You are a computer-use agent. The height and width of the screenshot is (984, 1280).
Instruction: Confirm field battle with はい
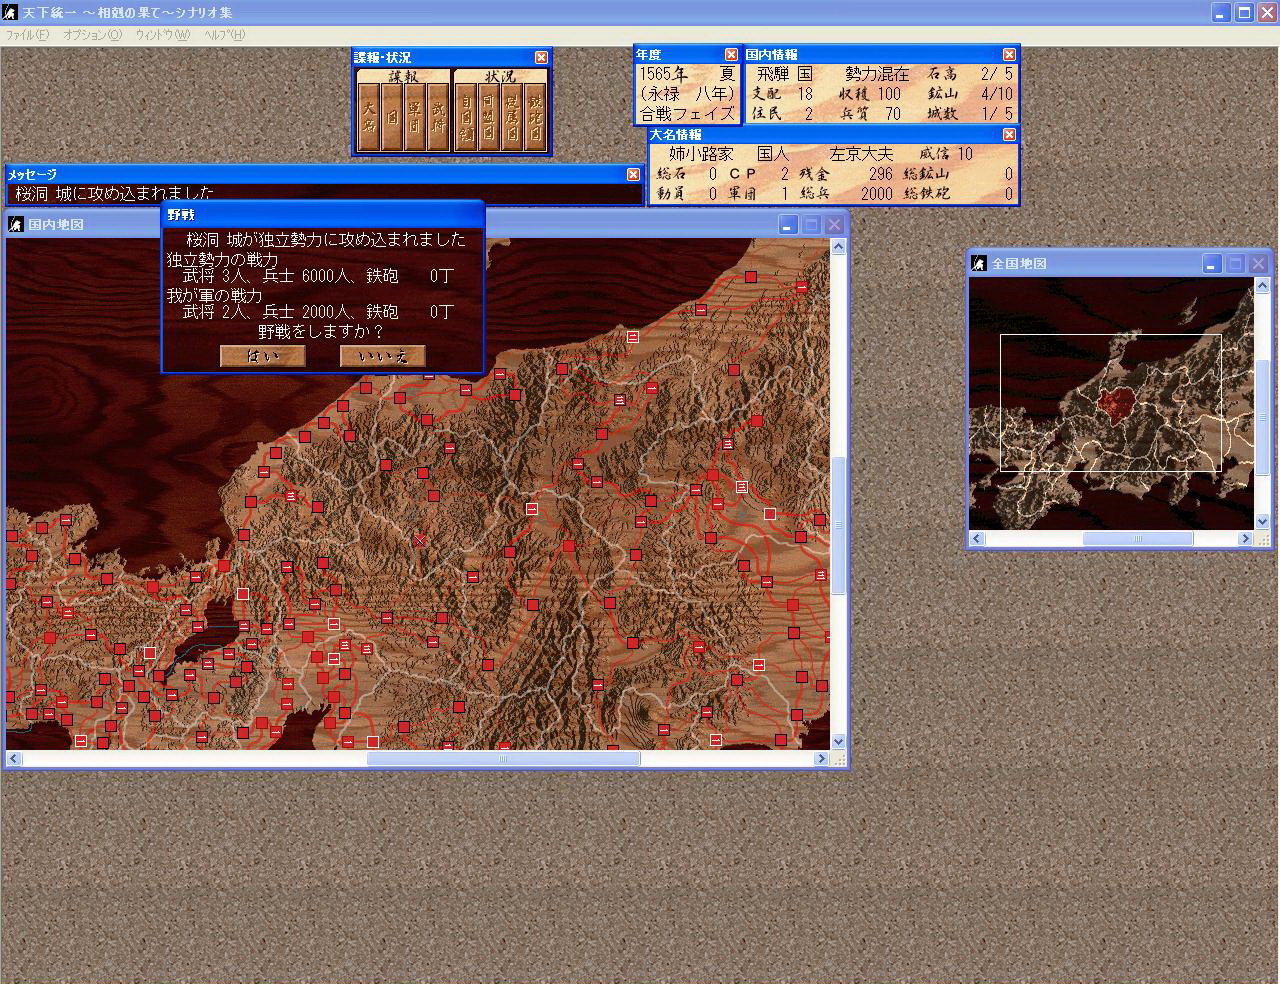[263, 356]
